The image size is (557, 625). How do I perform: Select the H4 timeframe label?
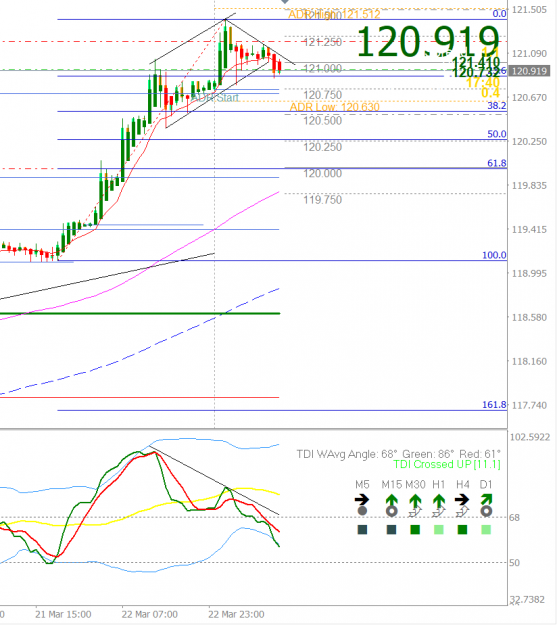point(463,485)
